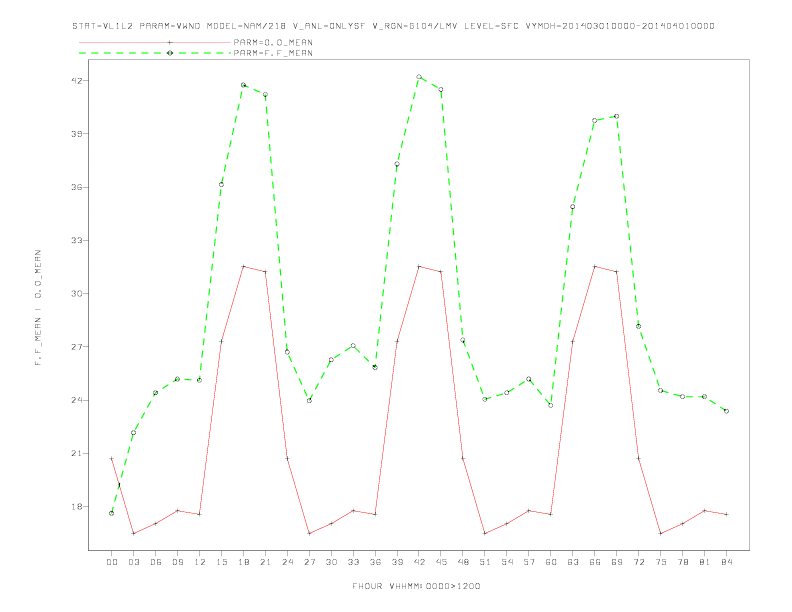Click the x-axis tick label 63
Viewport: 792px width, 612px height.
pos(573,562)
